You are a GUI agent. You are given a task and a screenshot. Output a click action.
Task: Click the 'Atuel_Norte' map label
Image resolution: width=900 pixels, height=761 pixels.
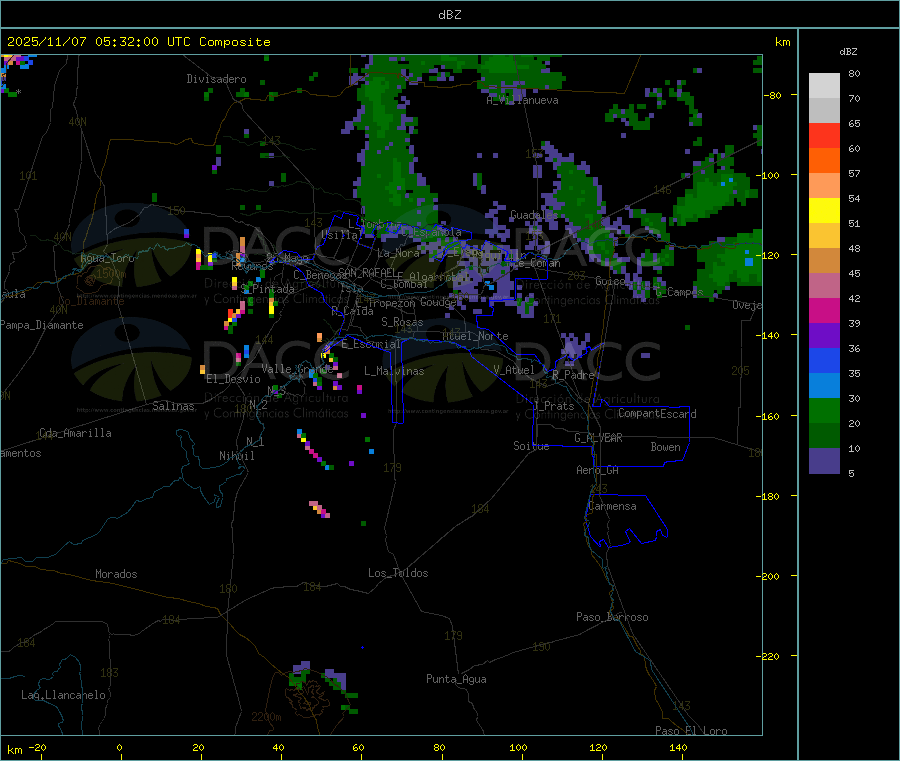[475, 336]
